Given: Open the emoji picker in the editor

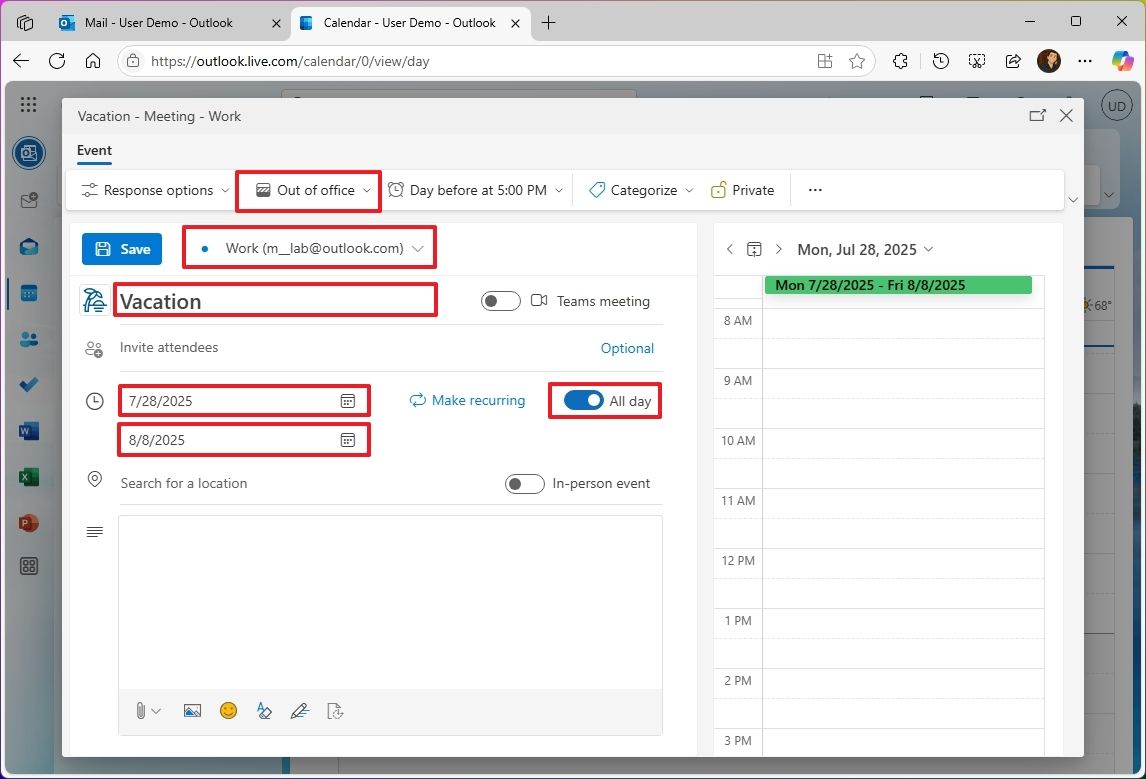Looking at the screenshot, I should click(229, 711).
